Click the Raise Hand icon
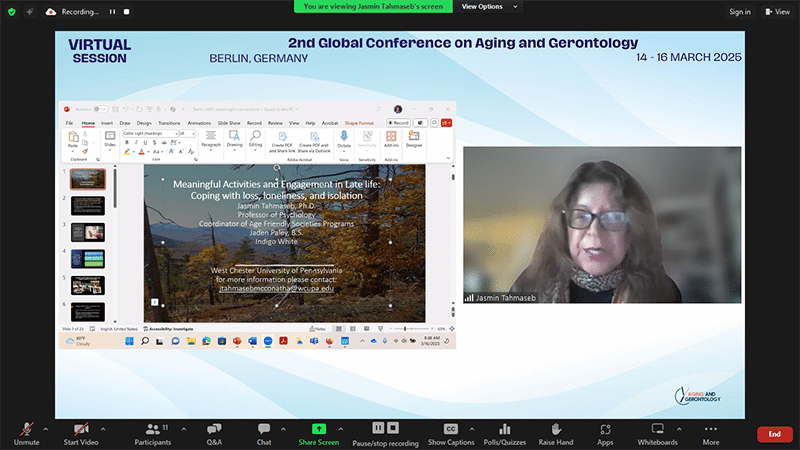Viewport: 800px width, 450px height. click(x=556, y=428)
